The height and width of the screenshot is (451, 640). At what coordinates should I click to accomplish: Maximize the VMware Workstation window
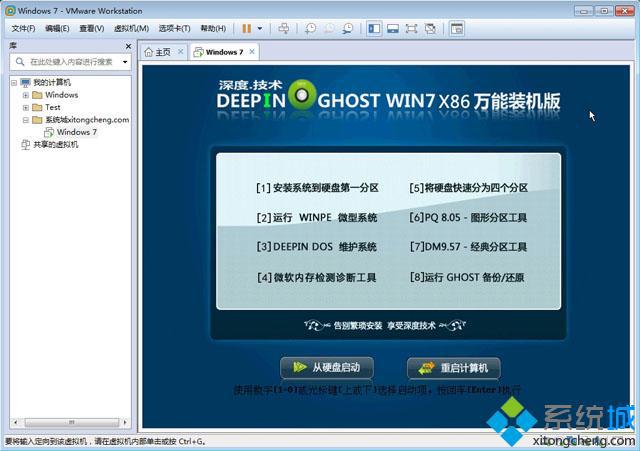pos(604,11)
